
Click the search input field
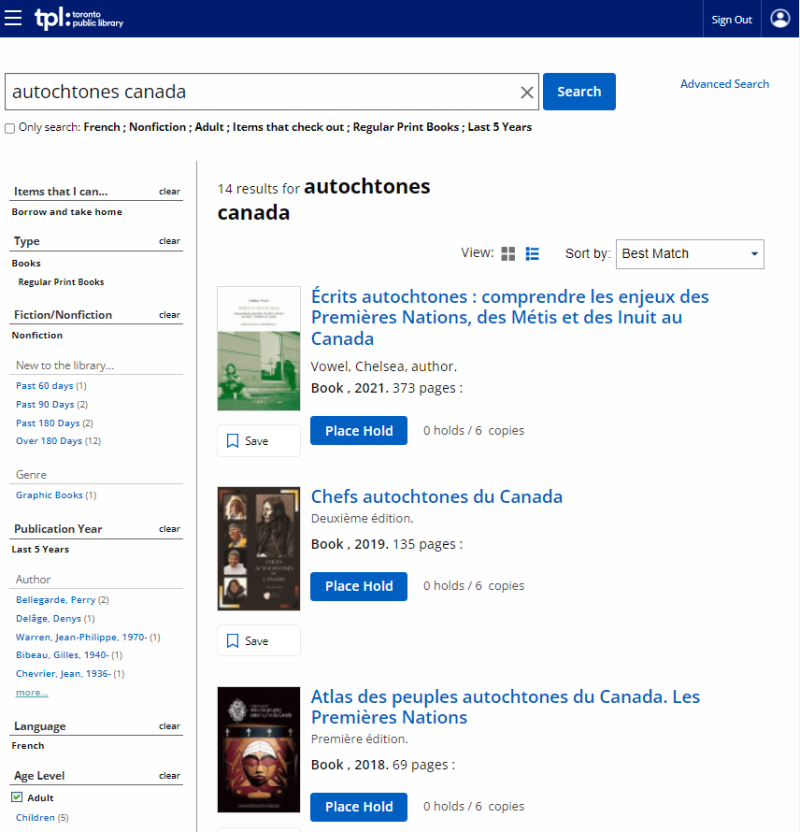pos(260,92)
